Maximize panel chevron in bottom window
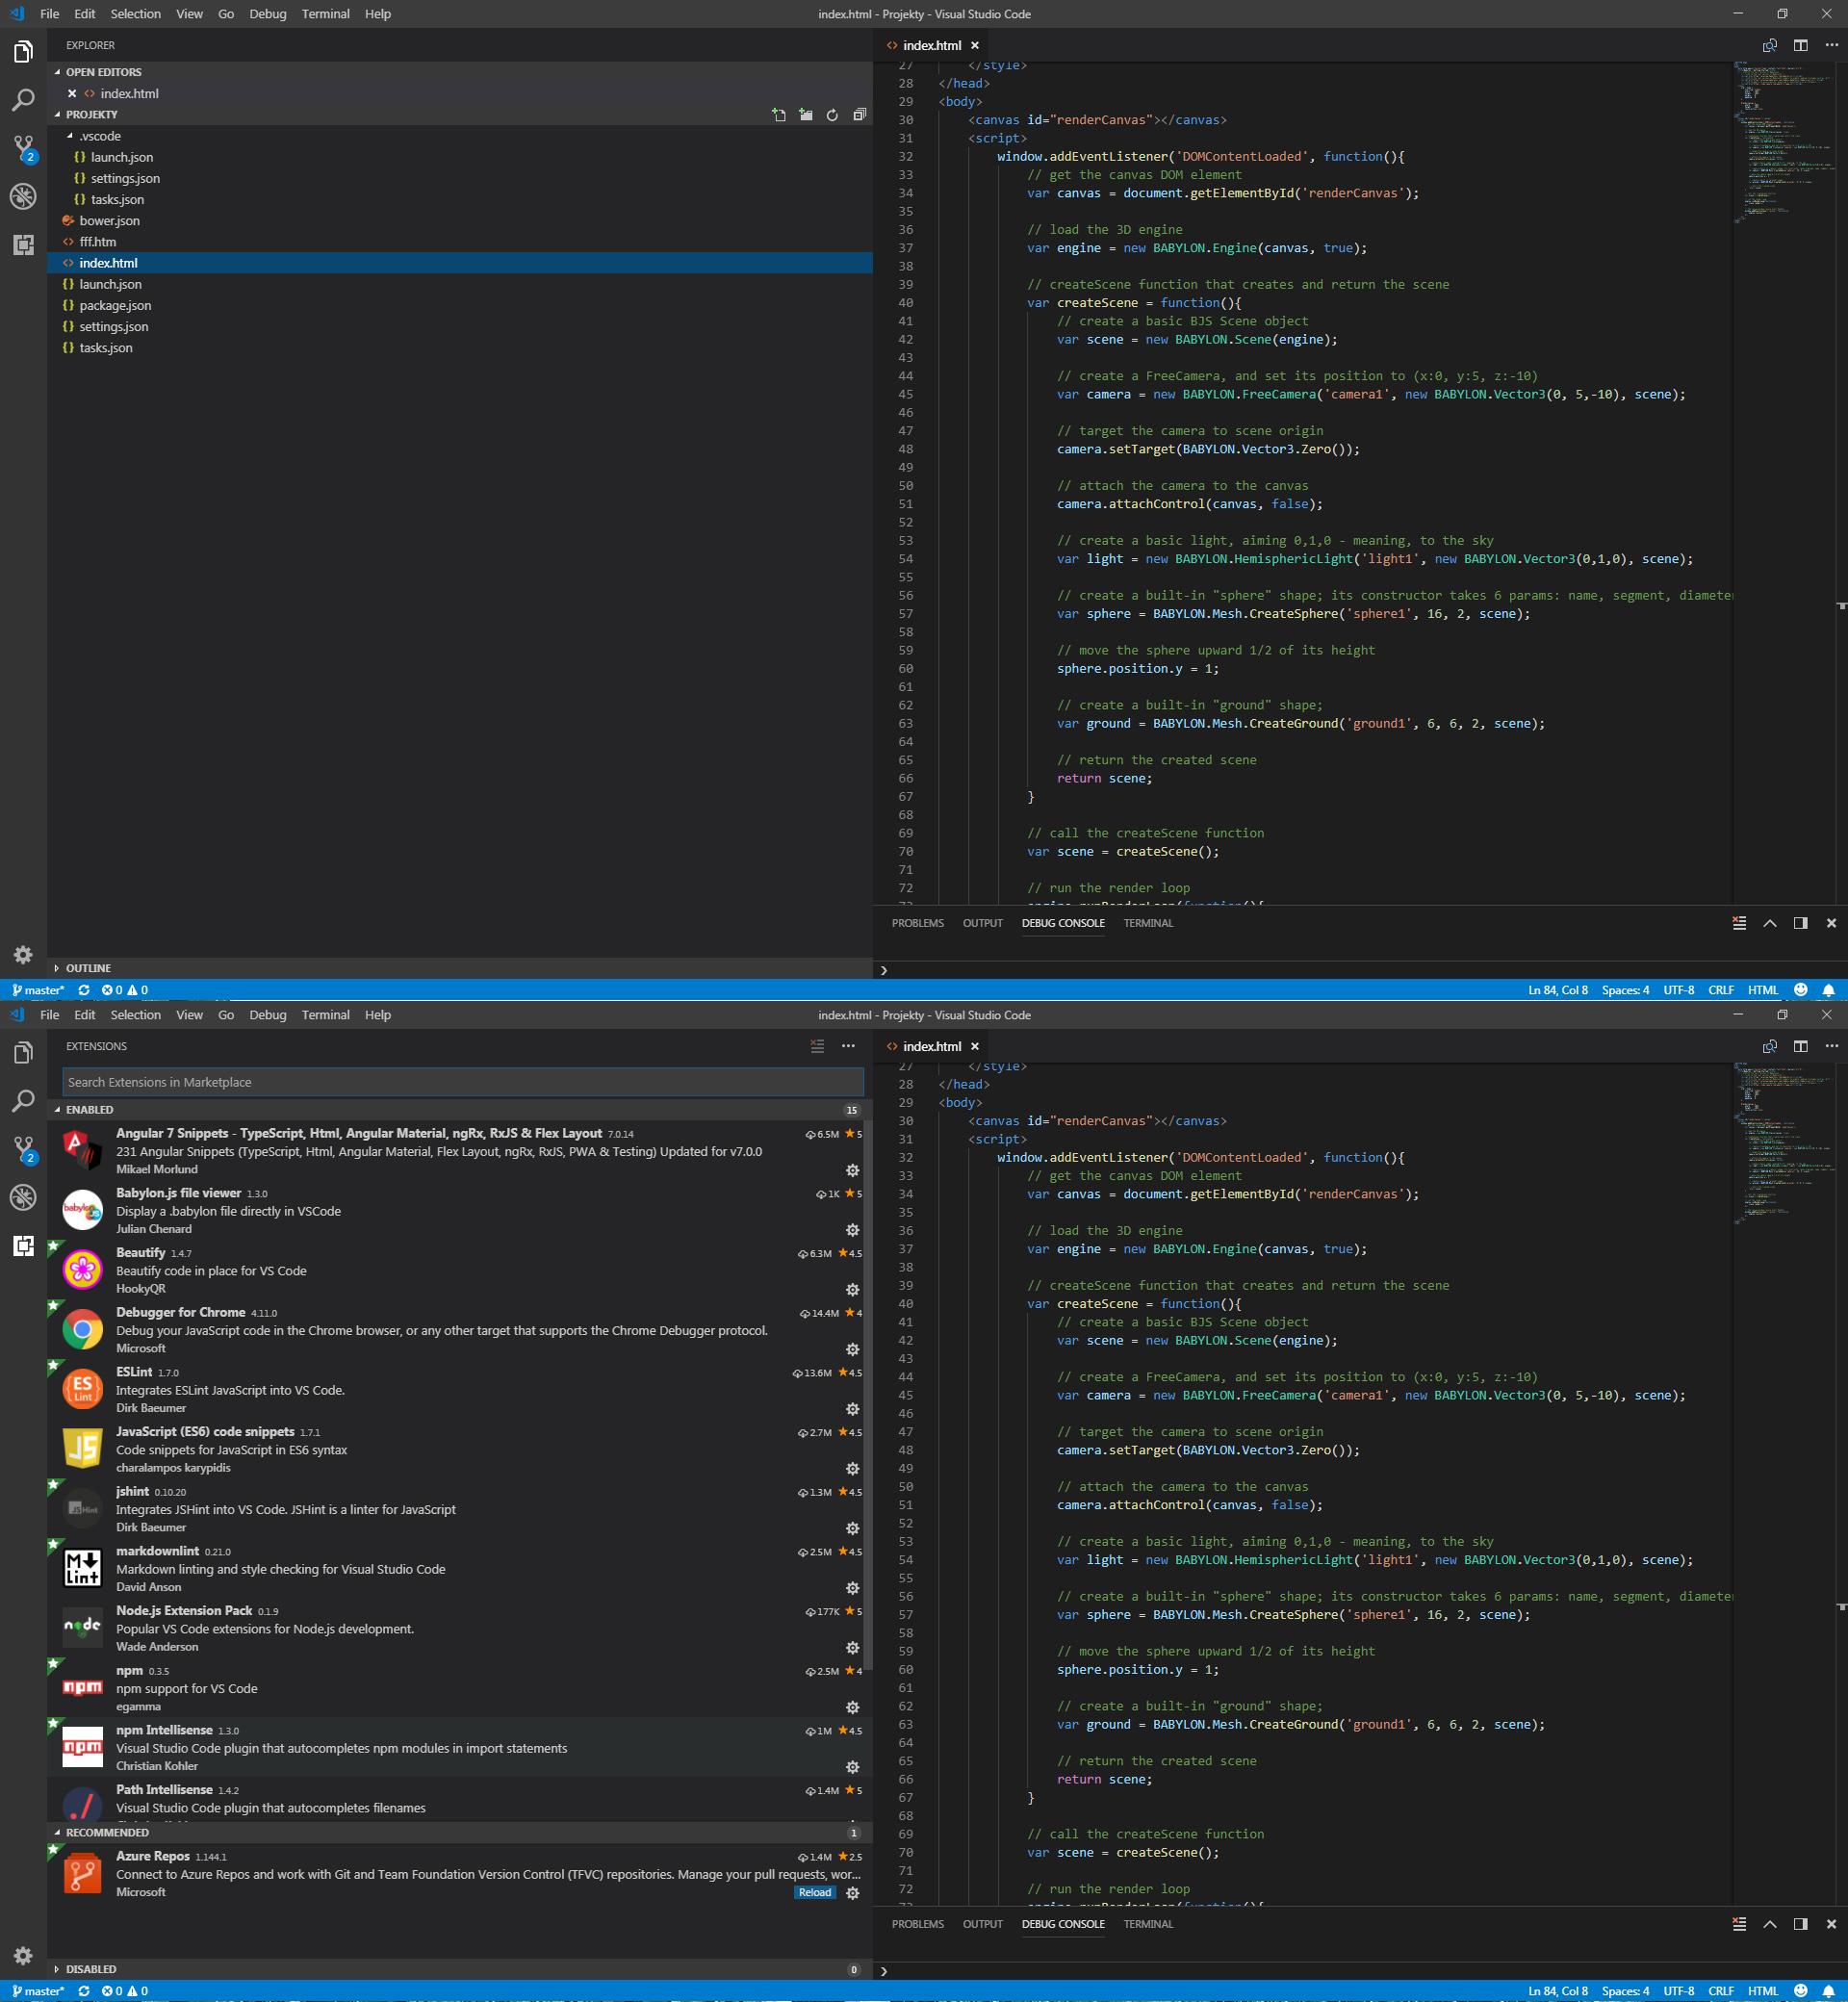 pyautogui.click(x=1769, y=1924)
